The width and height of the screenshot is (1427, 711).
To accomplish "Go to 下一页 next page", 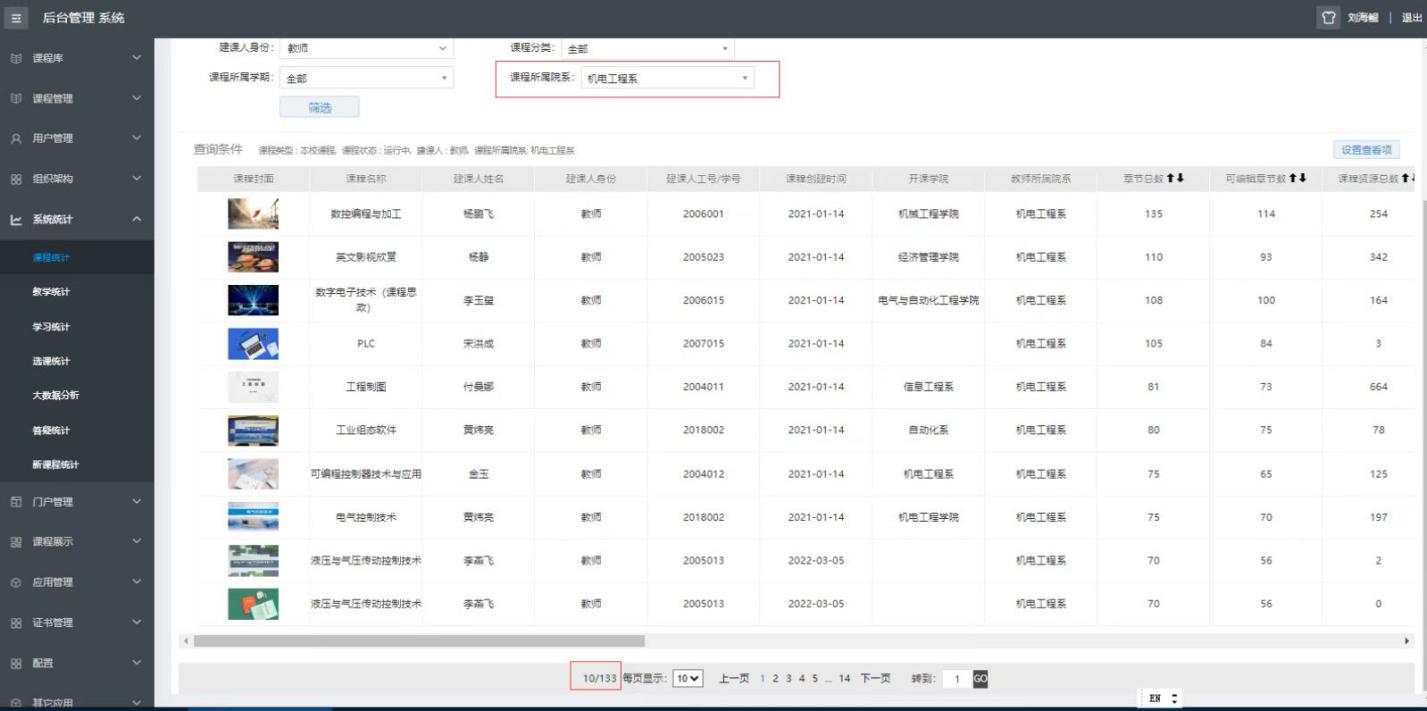I will 875,679.
